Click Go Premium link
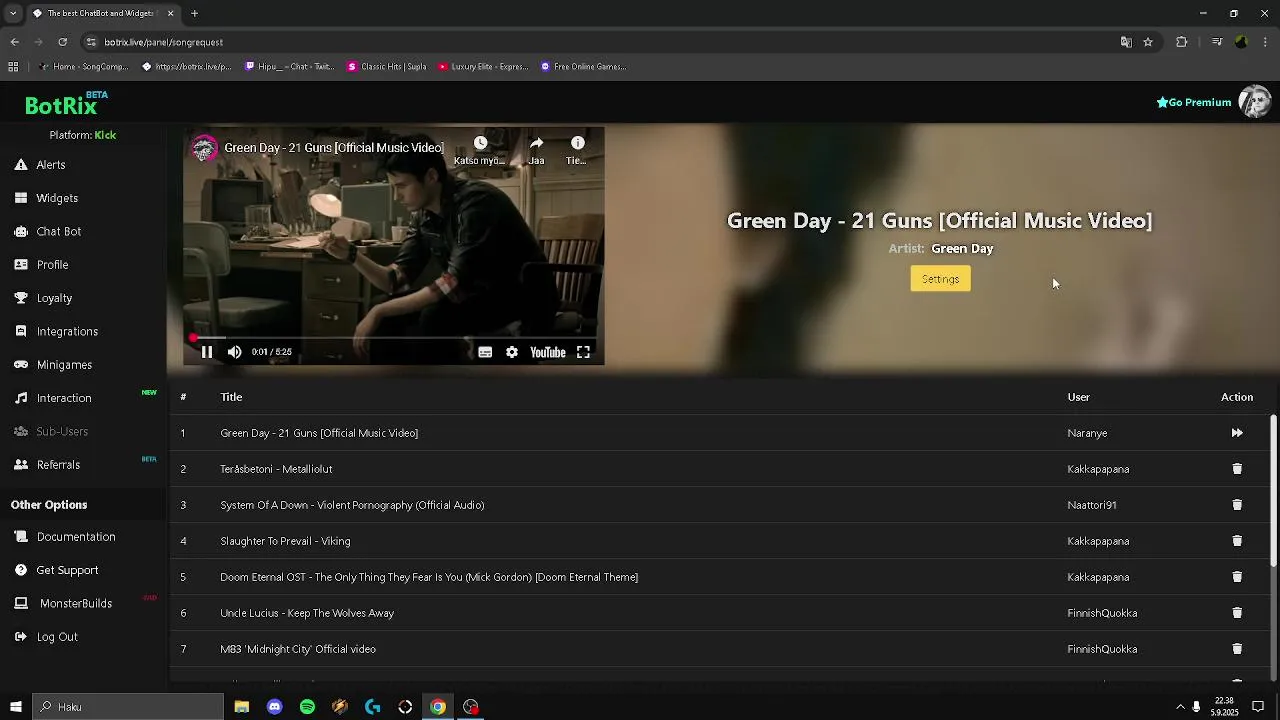The image size is (1280, 720). tap(1193, 102)
